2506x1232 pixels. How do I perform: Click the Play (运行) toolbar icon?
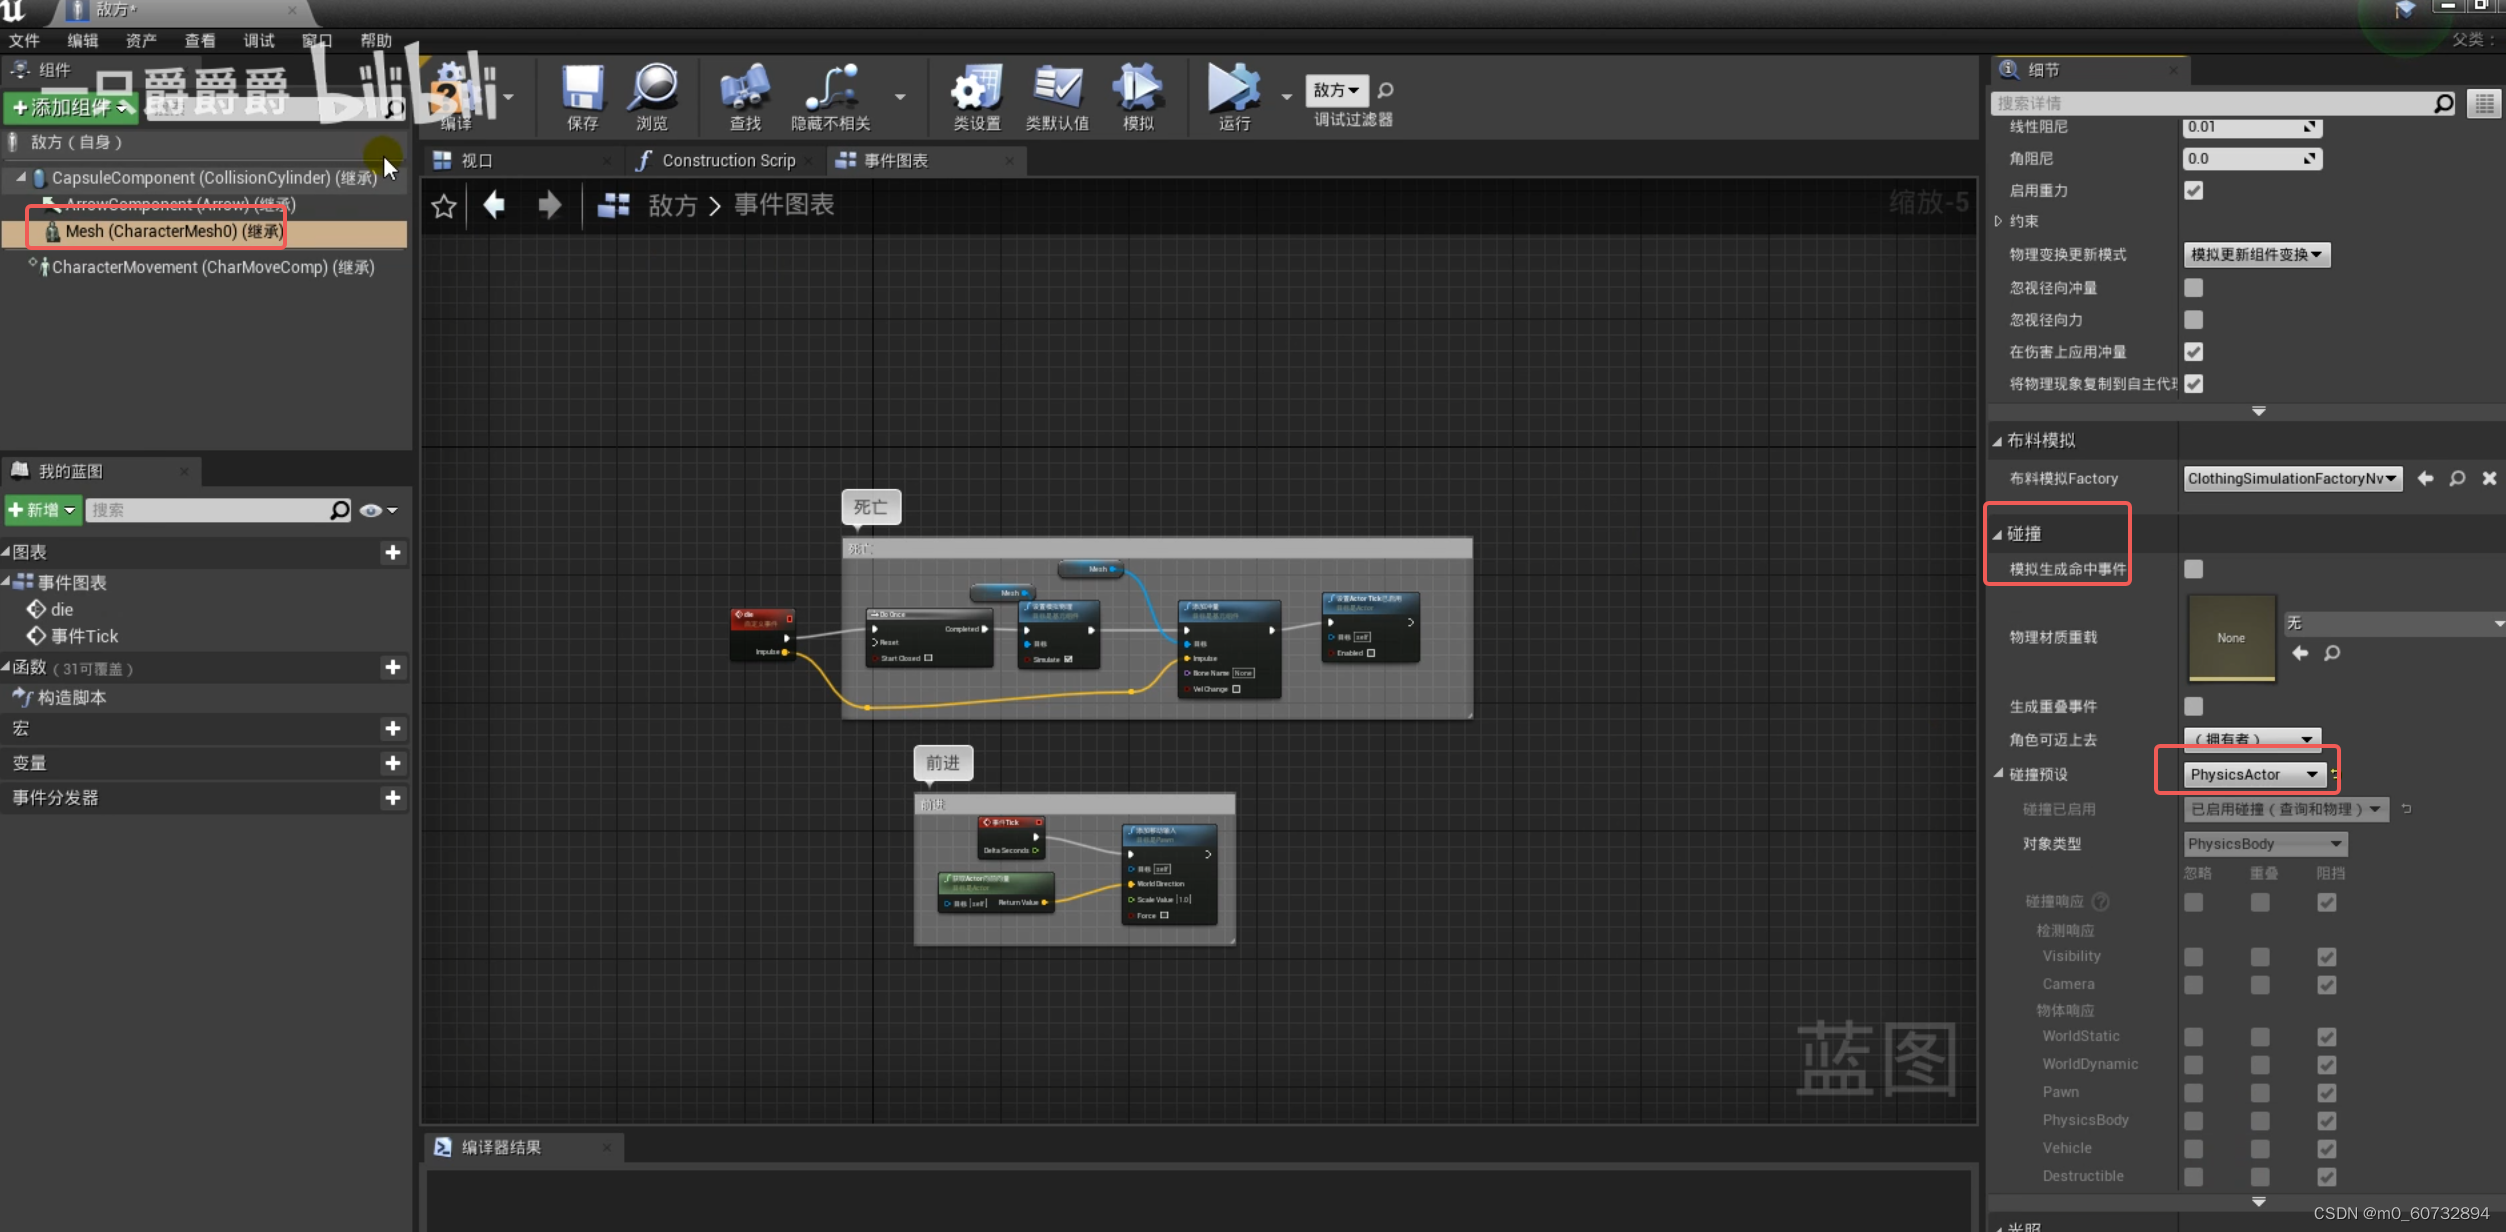click(x=1234, y=97)
